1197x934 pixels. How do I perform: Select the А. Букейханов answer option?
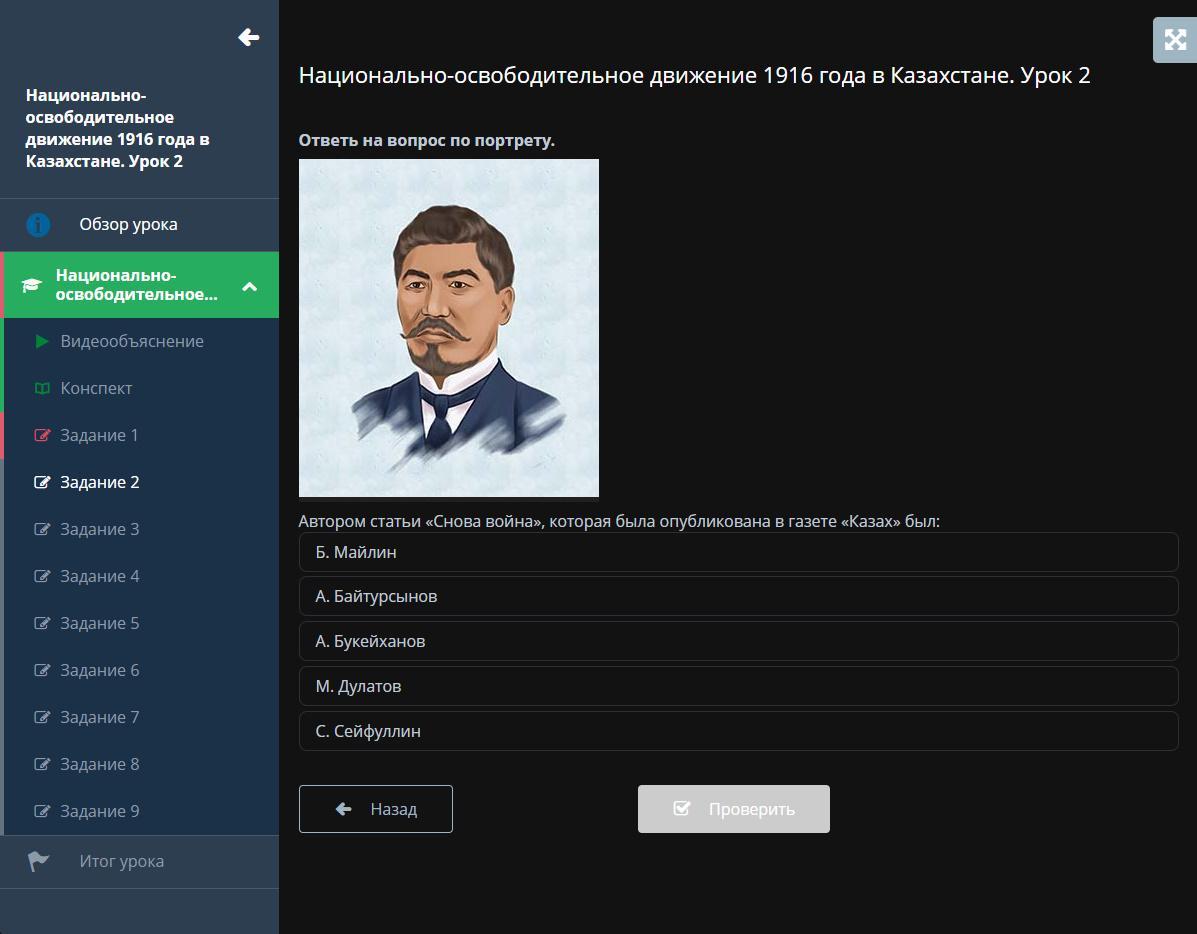pos(738,641)
